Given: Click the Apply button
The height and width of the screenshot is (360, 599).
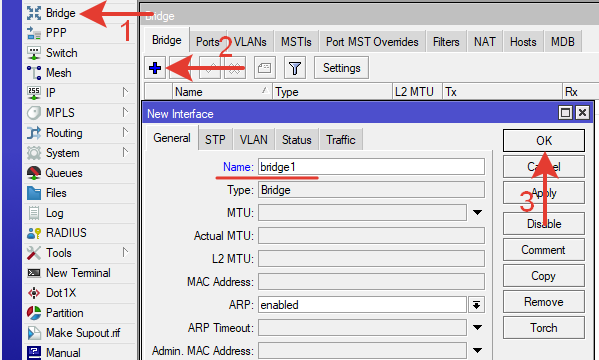Looking at the screenshot, I should pyautogui.click(x=544, y=193).
